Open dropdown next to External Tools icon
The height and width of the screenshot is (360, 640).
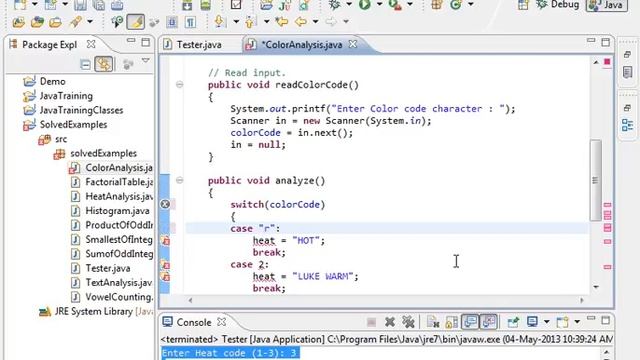point(410,4)
